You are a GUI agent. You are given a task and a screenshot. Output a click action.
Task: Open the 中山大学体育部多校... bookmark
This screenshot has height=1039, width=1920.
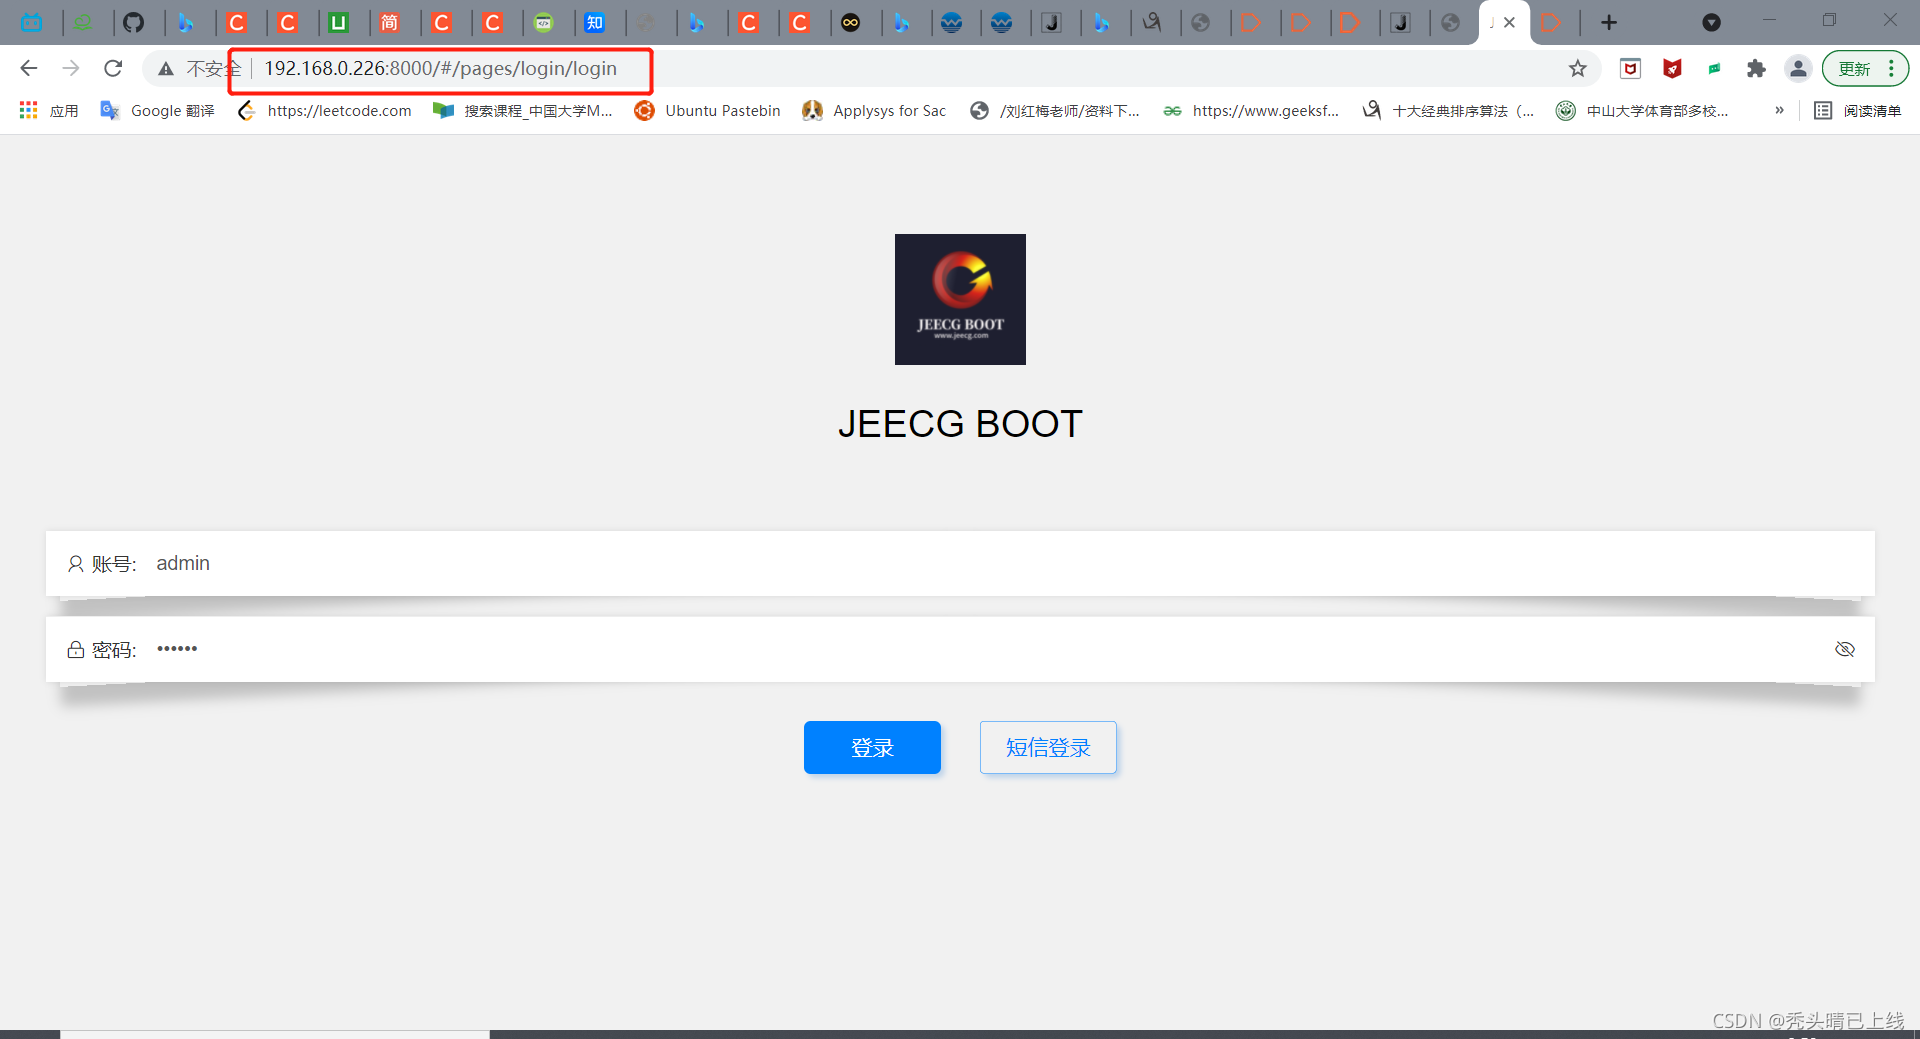tap(1642, 110)
